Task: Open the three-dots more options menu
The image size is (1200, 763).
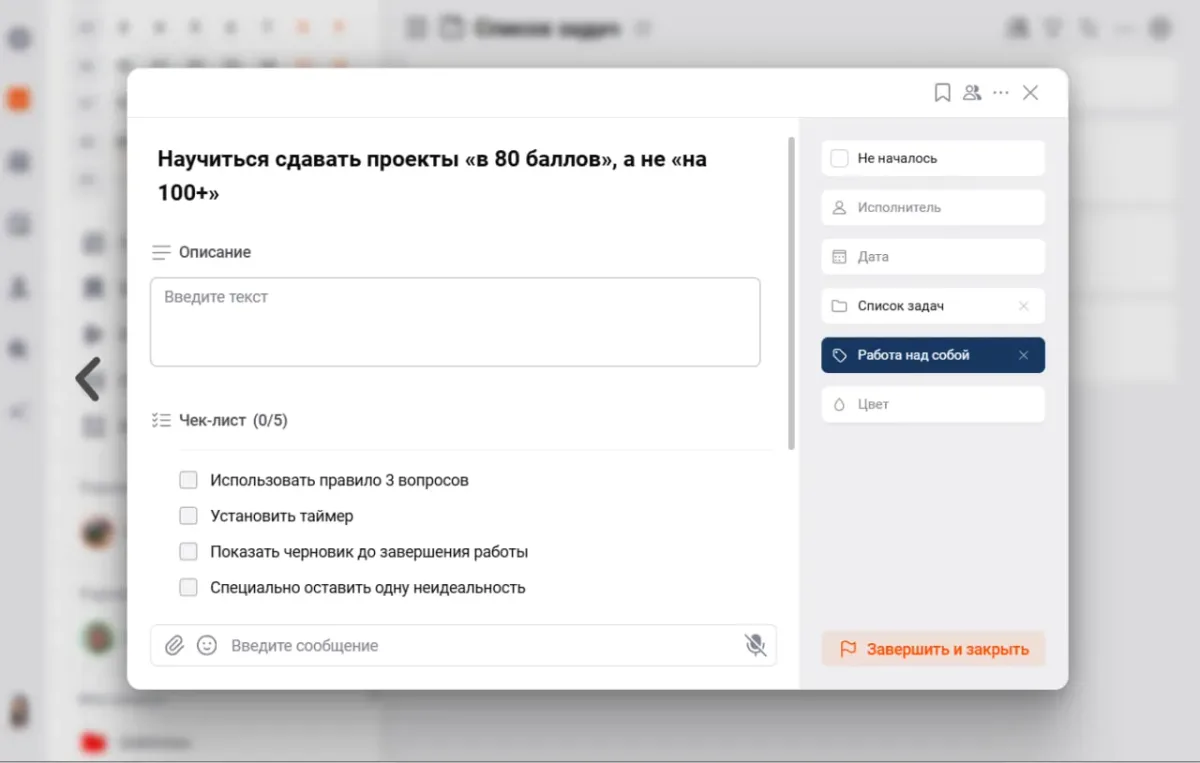Action: point(1001,93)
